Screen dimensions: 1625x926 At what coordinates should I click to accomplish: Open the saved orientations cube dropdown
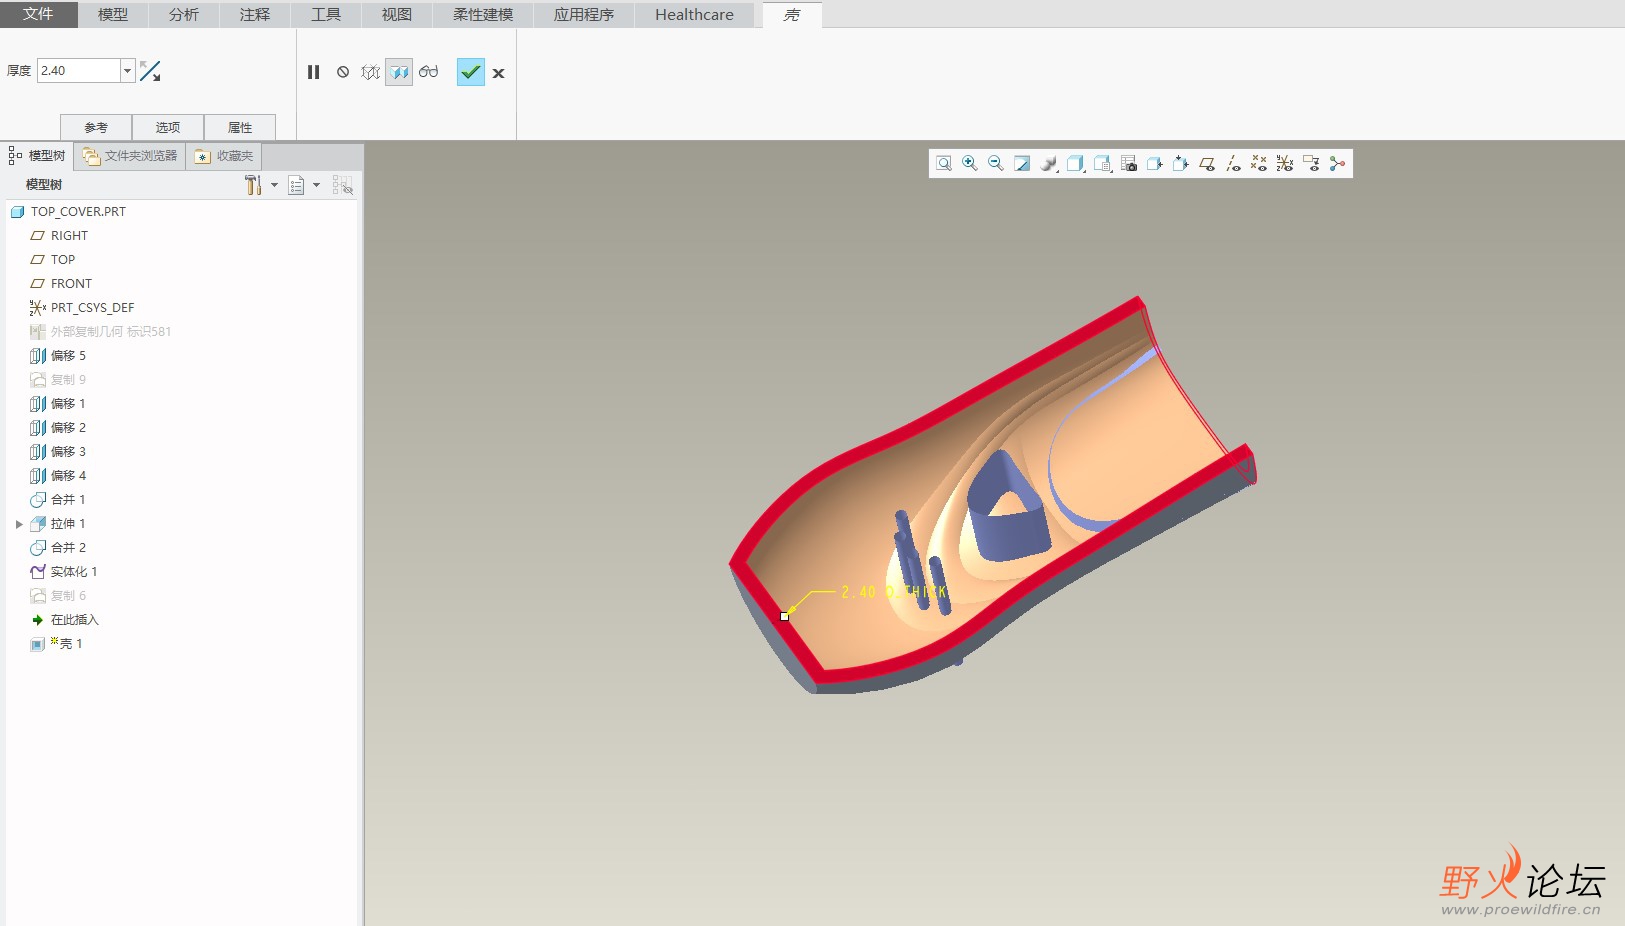(1075, 164)
